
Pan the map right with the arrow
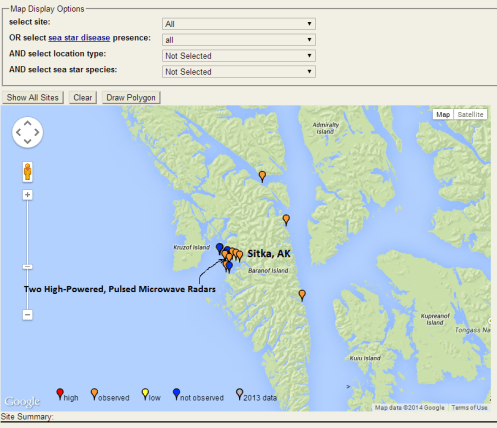(x=37, y=132)
